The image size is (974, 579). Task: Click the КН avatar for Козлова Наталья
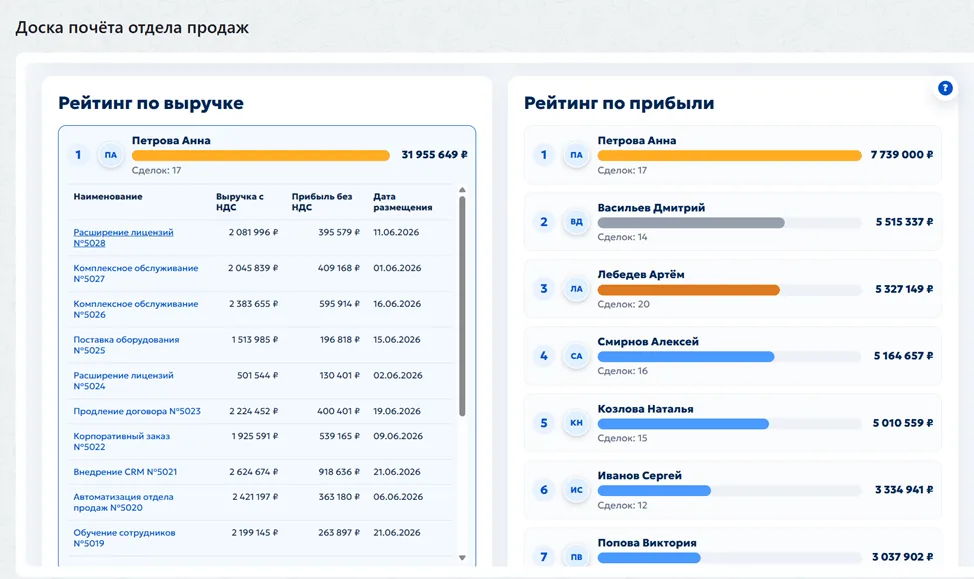pos(576,423)
